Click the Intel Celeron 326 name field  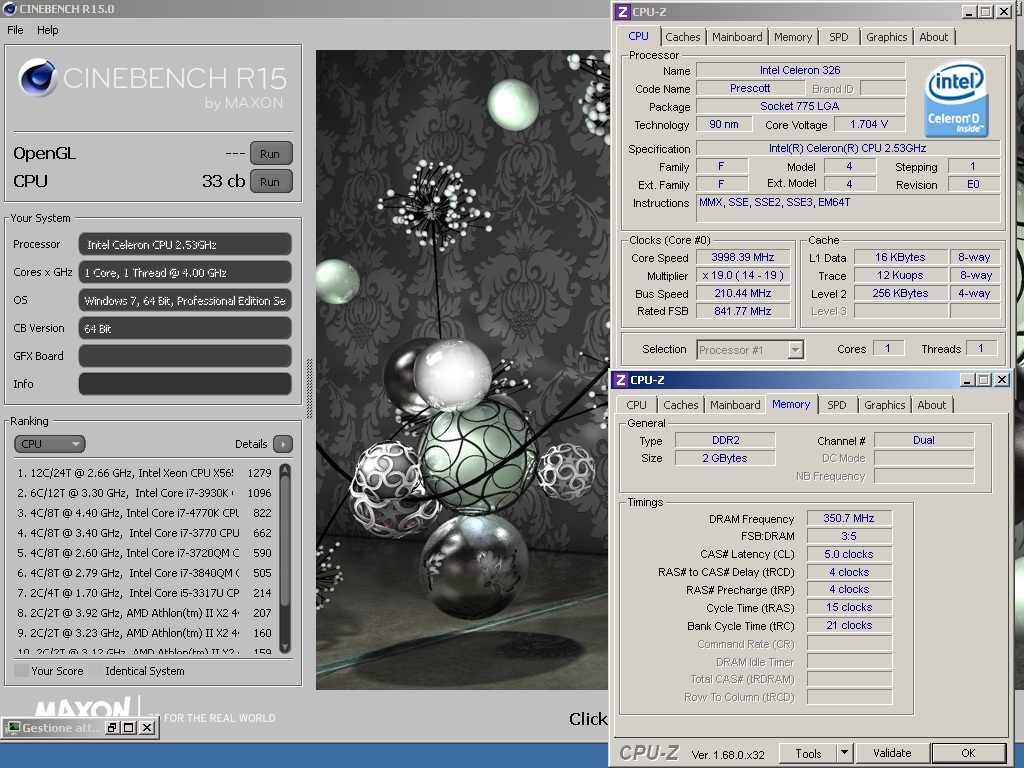pyautogui.click(x=800, y=70)
